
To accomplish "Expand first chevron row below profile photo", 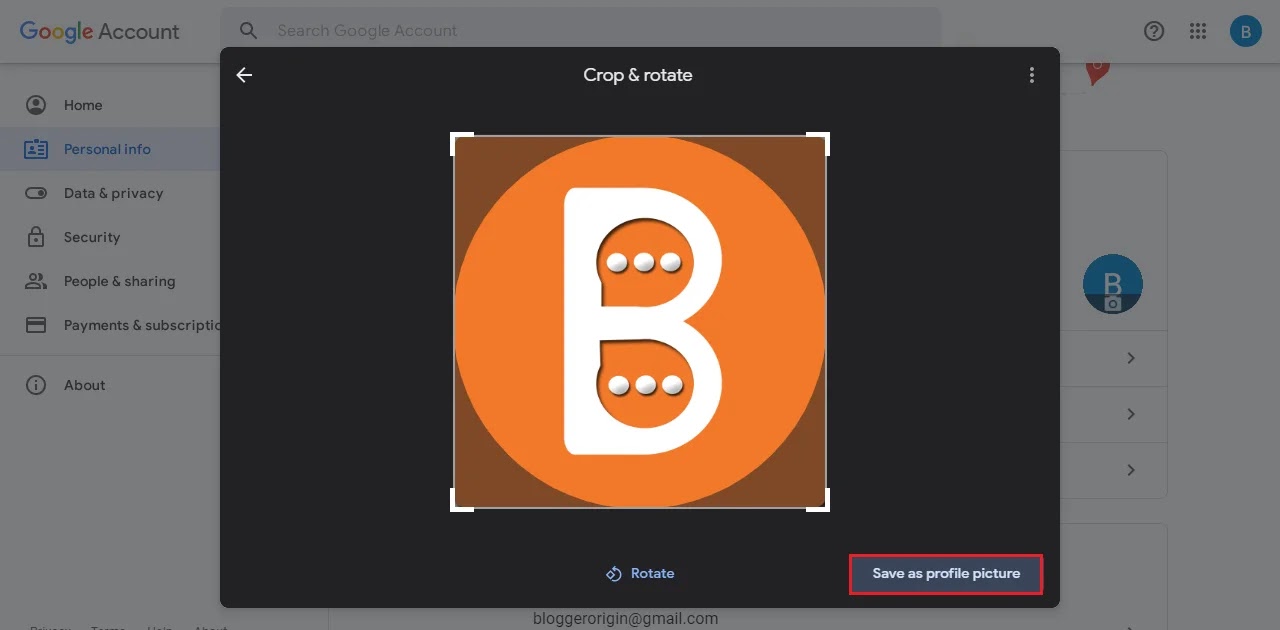I will coord(1131,358).
